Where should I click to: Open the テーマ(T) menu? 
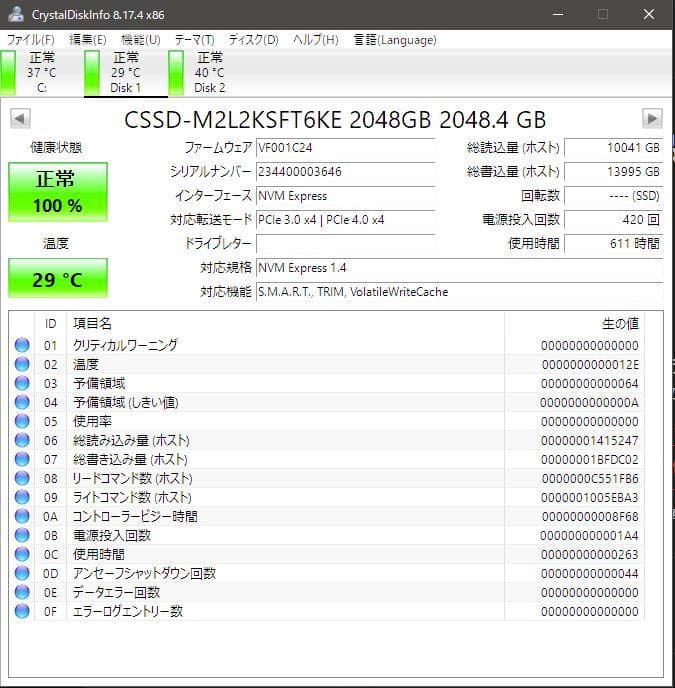194,40
